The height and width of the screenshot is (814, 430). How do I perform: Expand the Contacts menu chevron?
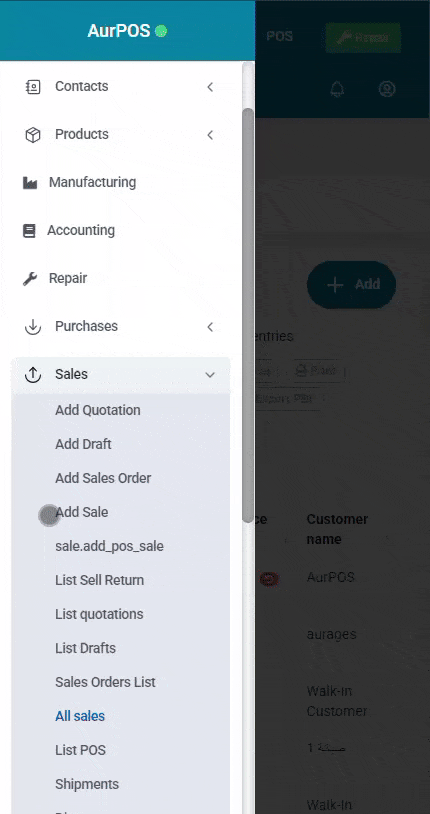tap(210, 87)
